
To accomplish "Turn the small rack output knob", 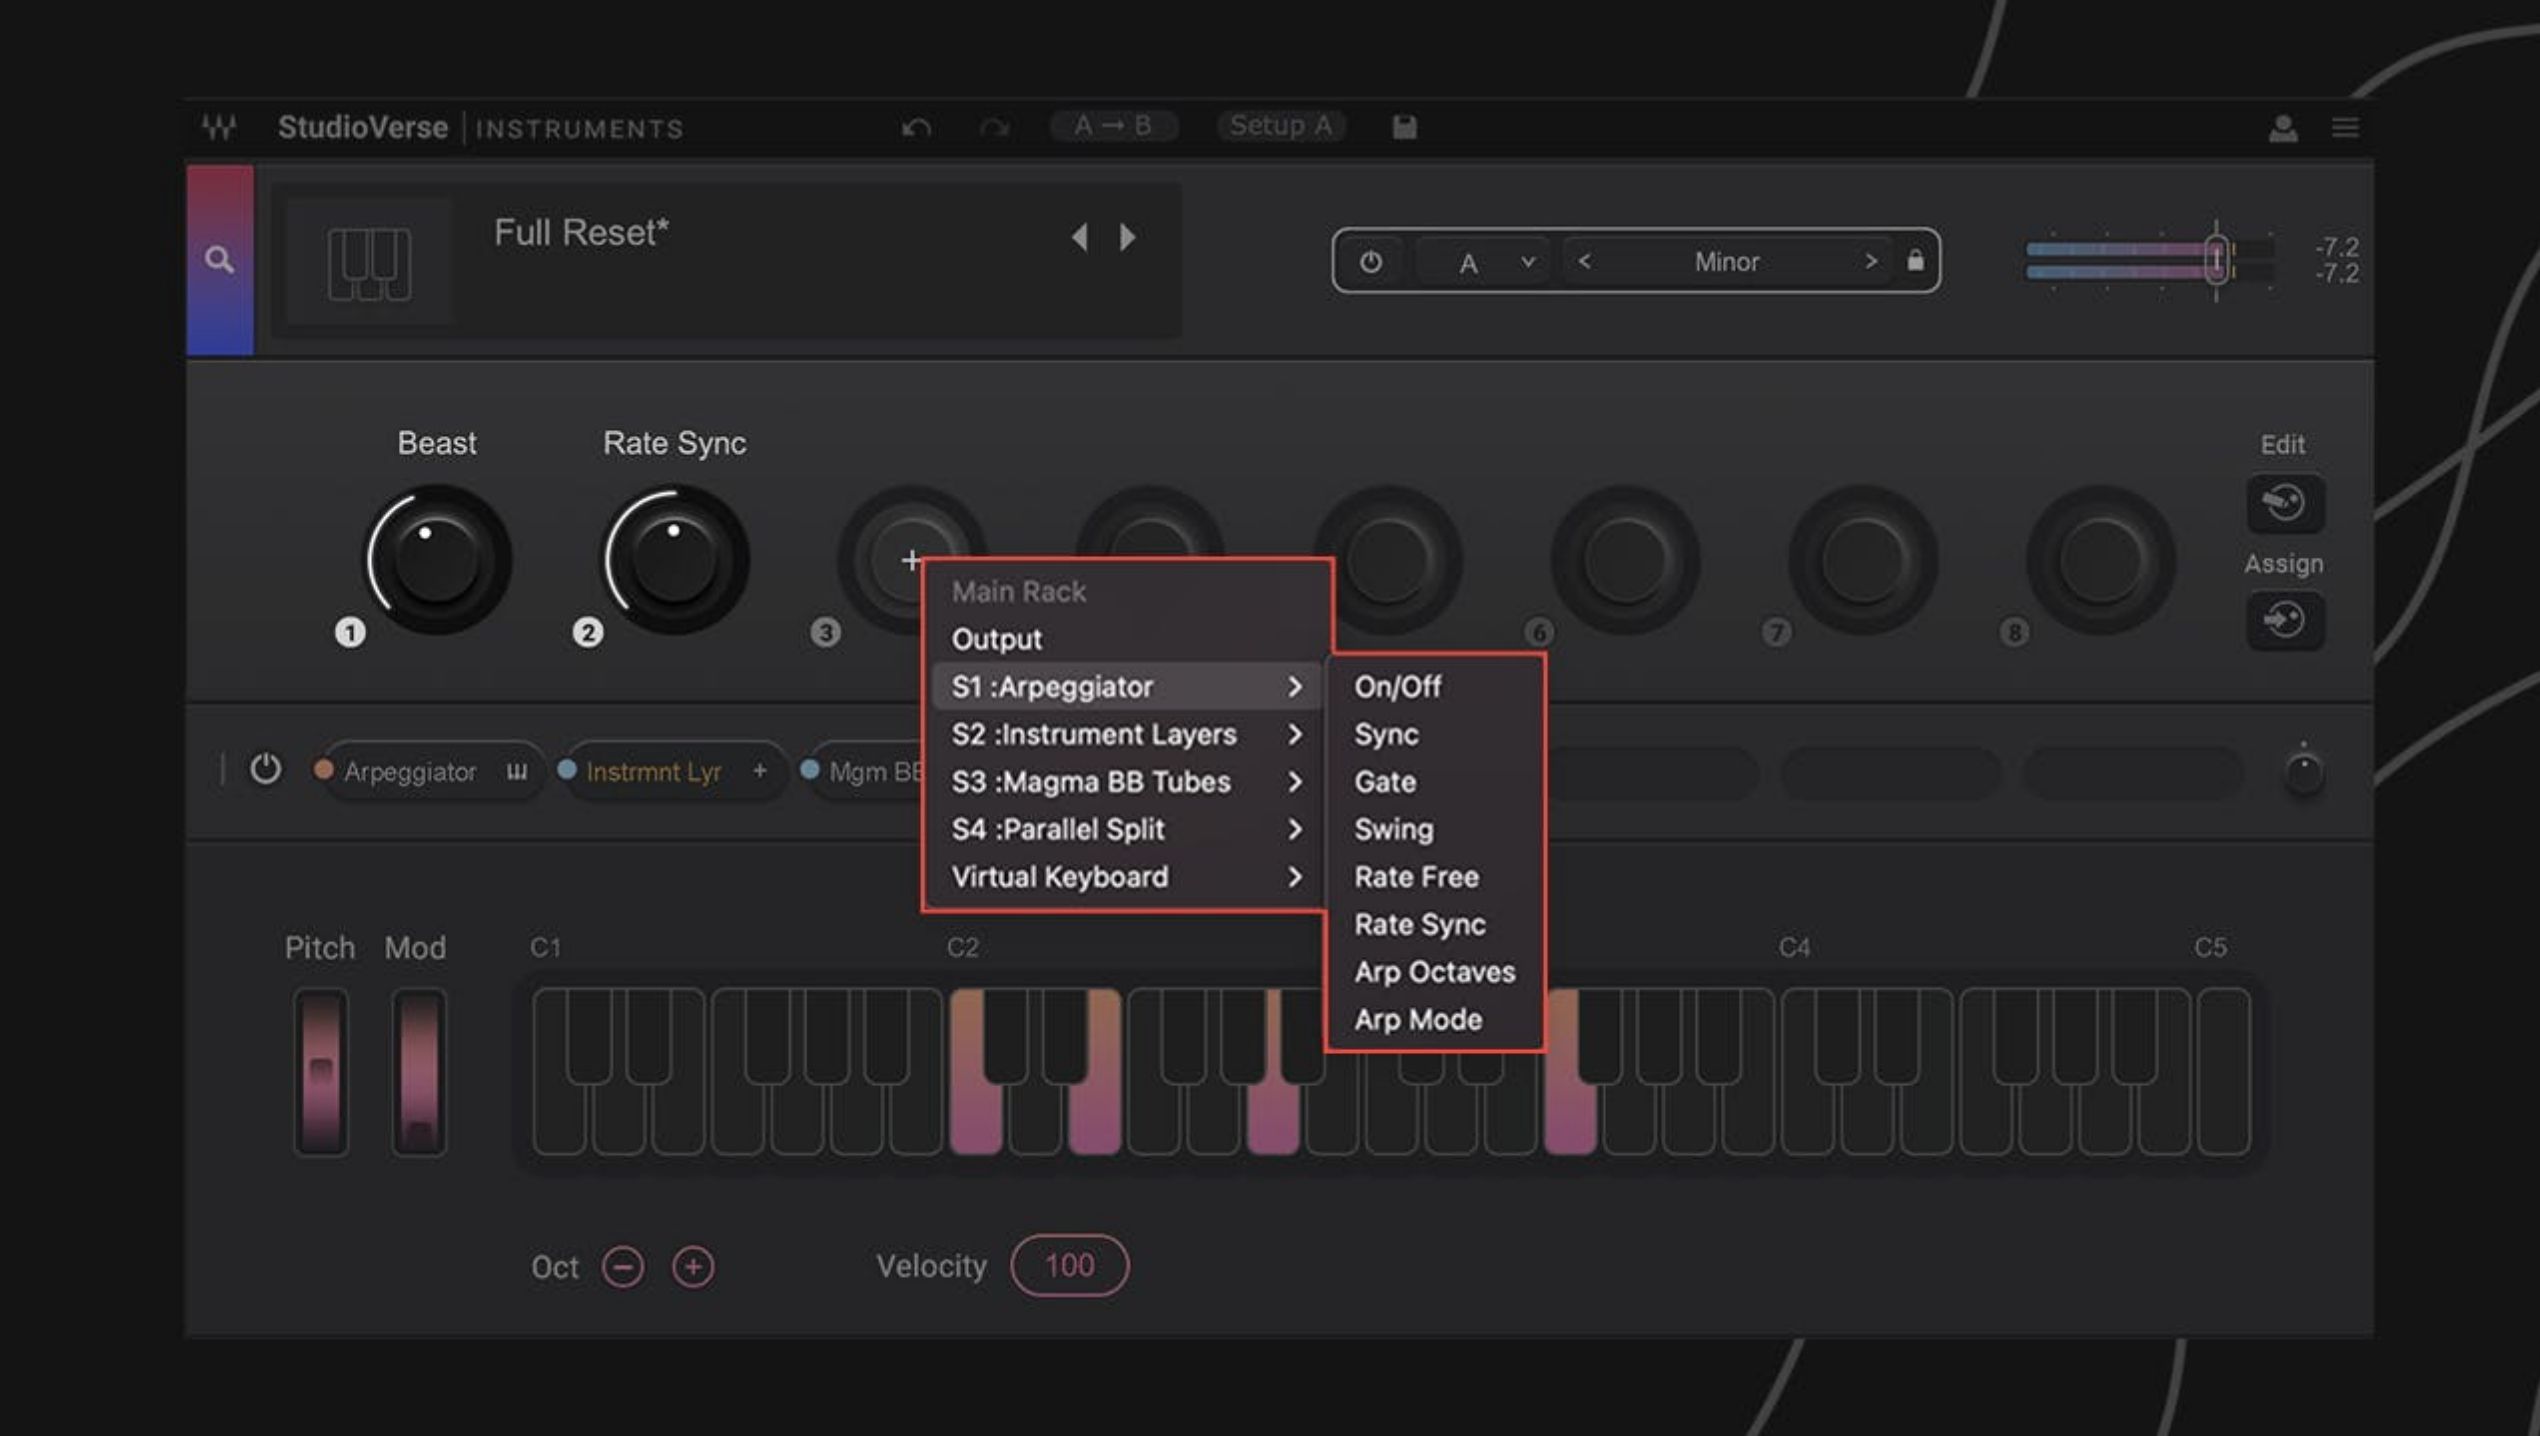I will pos(2304,773).
